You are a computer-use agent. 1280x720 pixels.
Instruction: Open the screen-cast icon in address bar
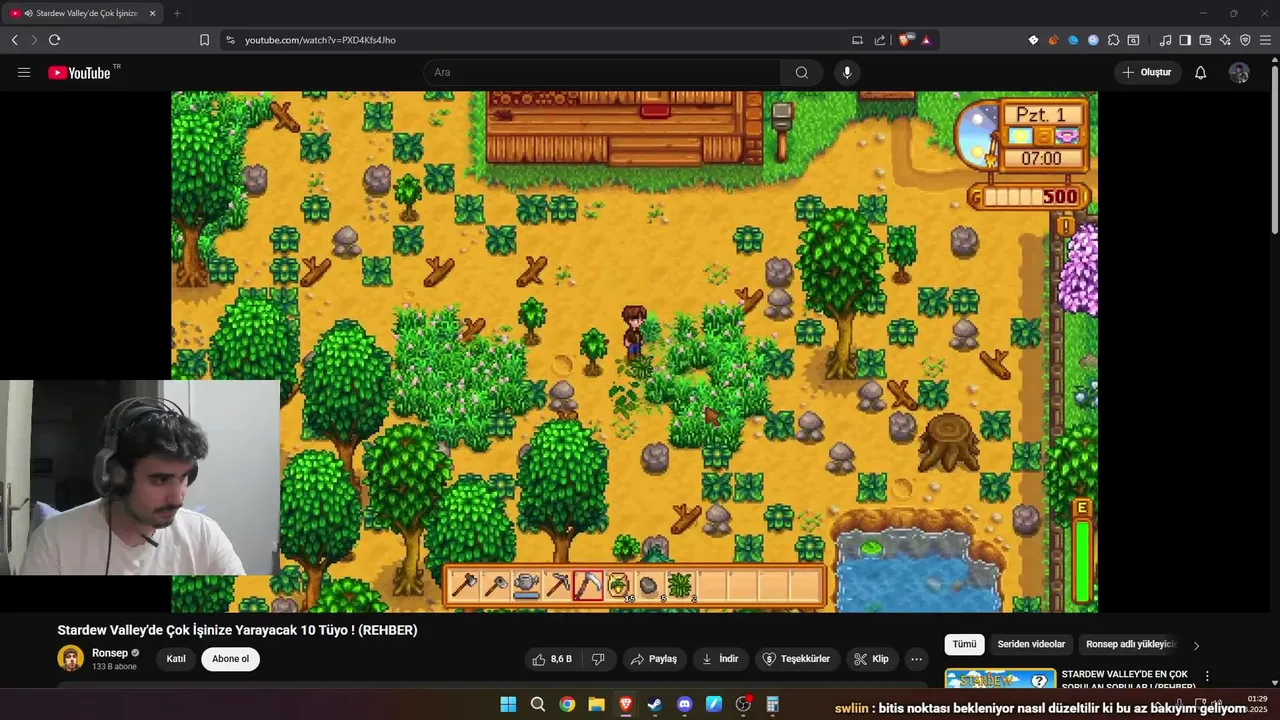point(857,40)
